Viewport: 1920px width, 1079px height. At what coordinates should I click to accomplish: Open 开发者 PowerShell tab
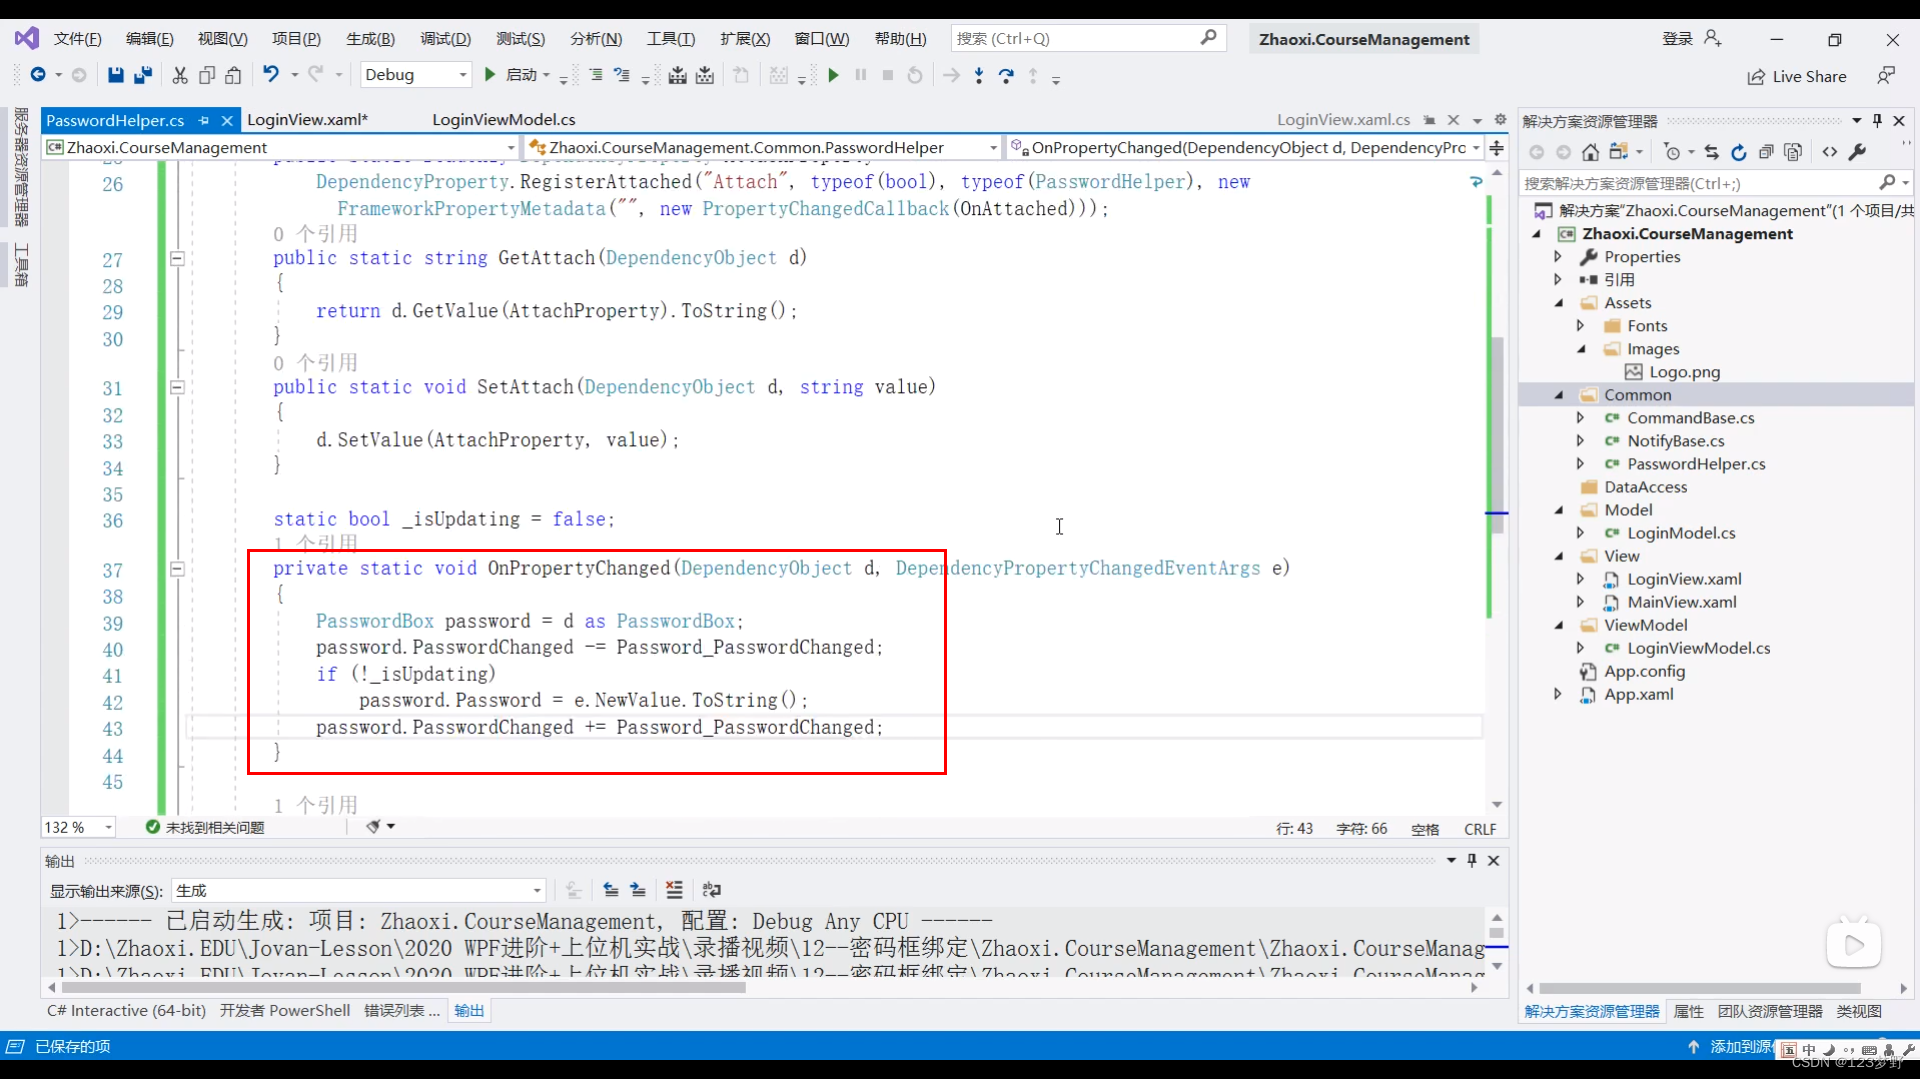coord(285,1010)
